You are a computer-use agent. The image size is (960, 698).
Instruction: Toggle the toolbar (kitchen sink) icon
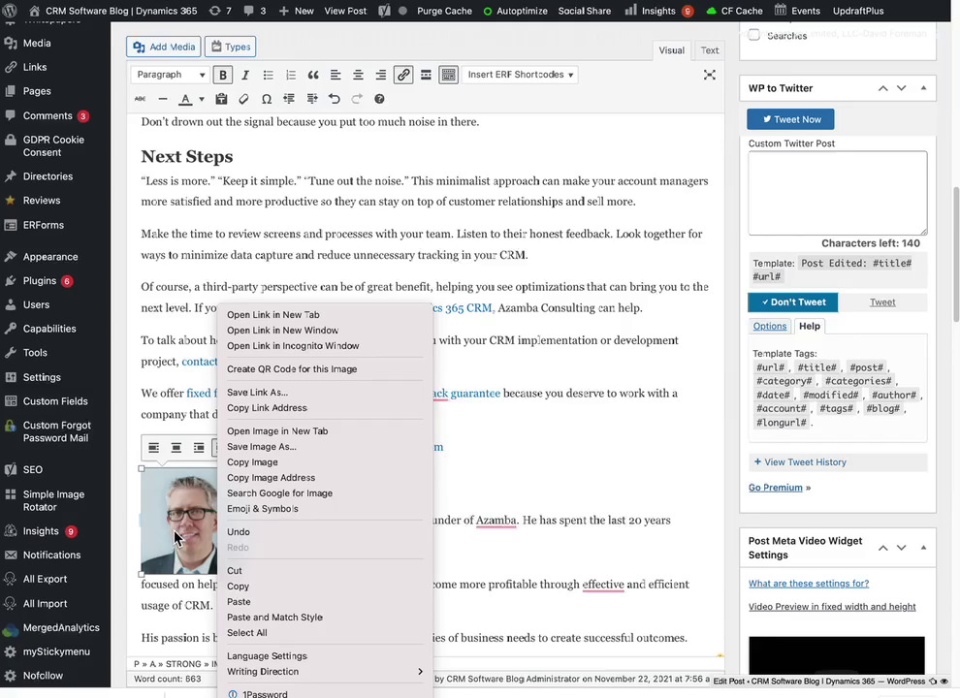click(x=448, y=75)
